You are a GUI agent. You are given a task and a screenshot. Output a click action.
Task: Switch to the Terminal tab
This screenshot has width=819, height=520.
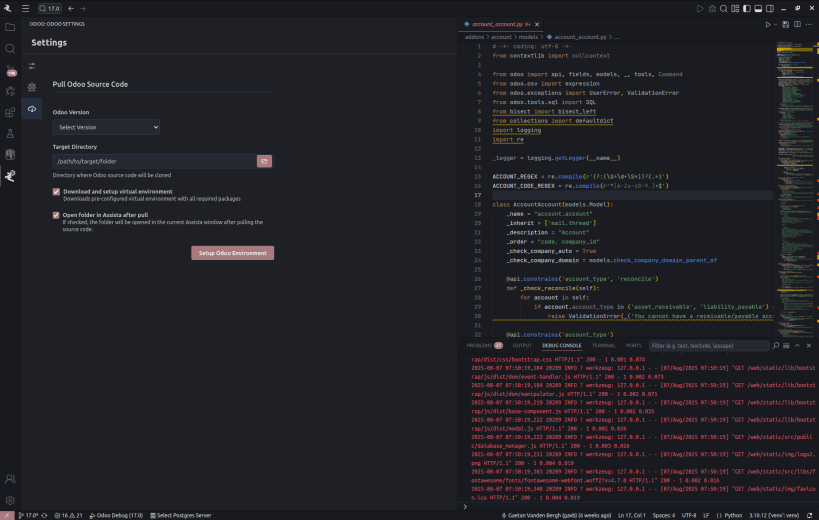pyautogui.click(x=603, y=346)
